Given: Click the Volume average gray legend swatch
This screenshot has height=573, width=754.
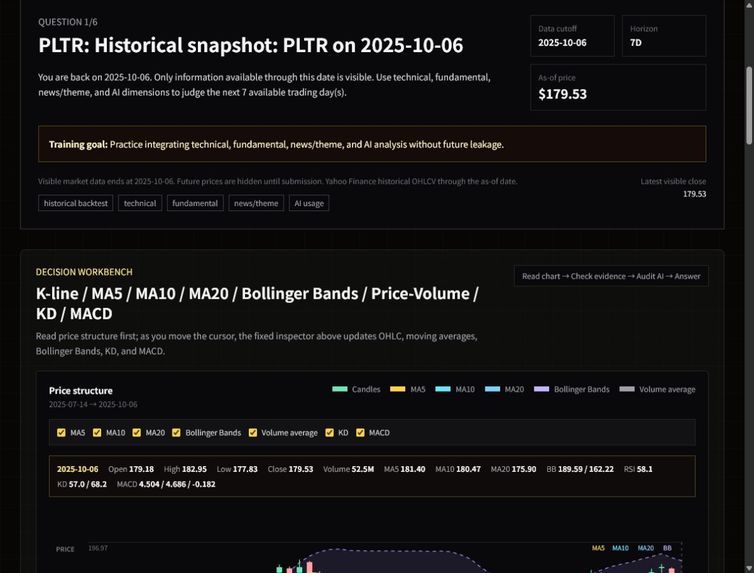Looking at the screenshot, I should pyautogui.click(x=627, y=389).
